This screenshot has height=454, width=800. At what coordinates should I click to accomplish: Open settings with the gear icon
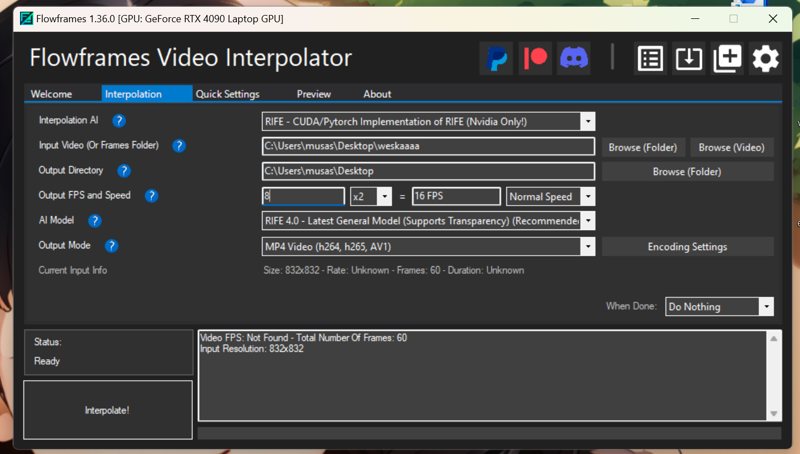point(765,58)
